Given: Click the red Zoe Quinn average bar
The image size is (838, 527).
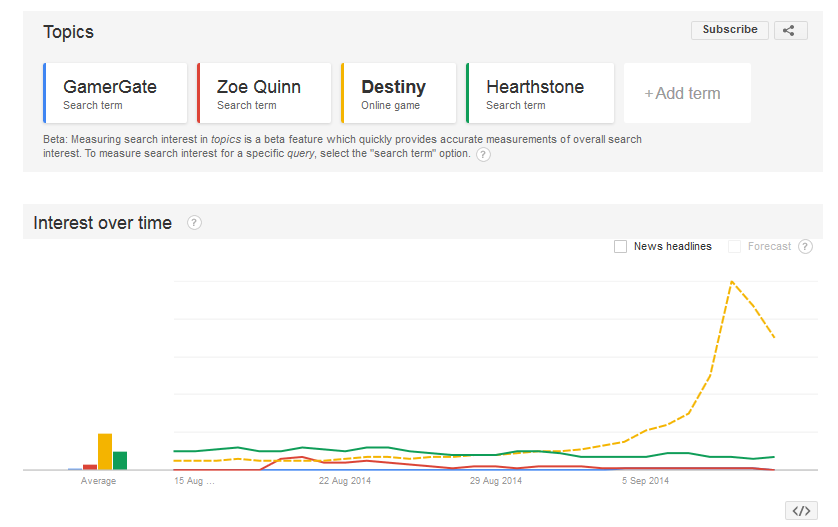Looking at the screenshot, I should (x=90, y=466).
